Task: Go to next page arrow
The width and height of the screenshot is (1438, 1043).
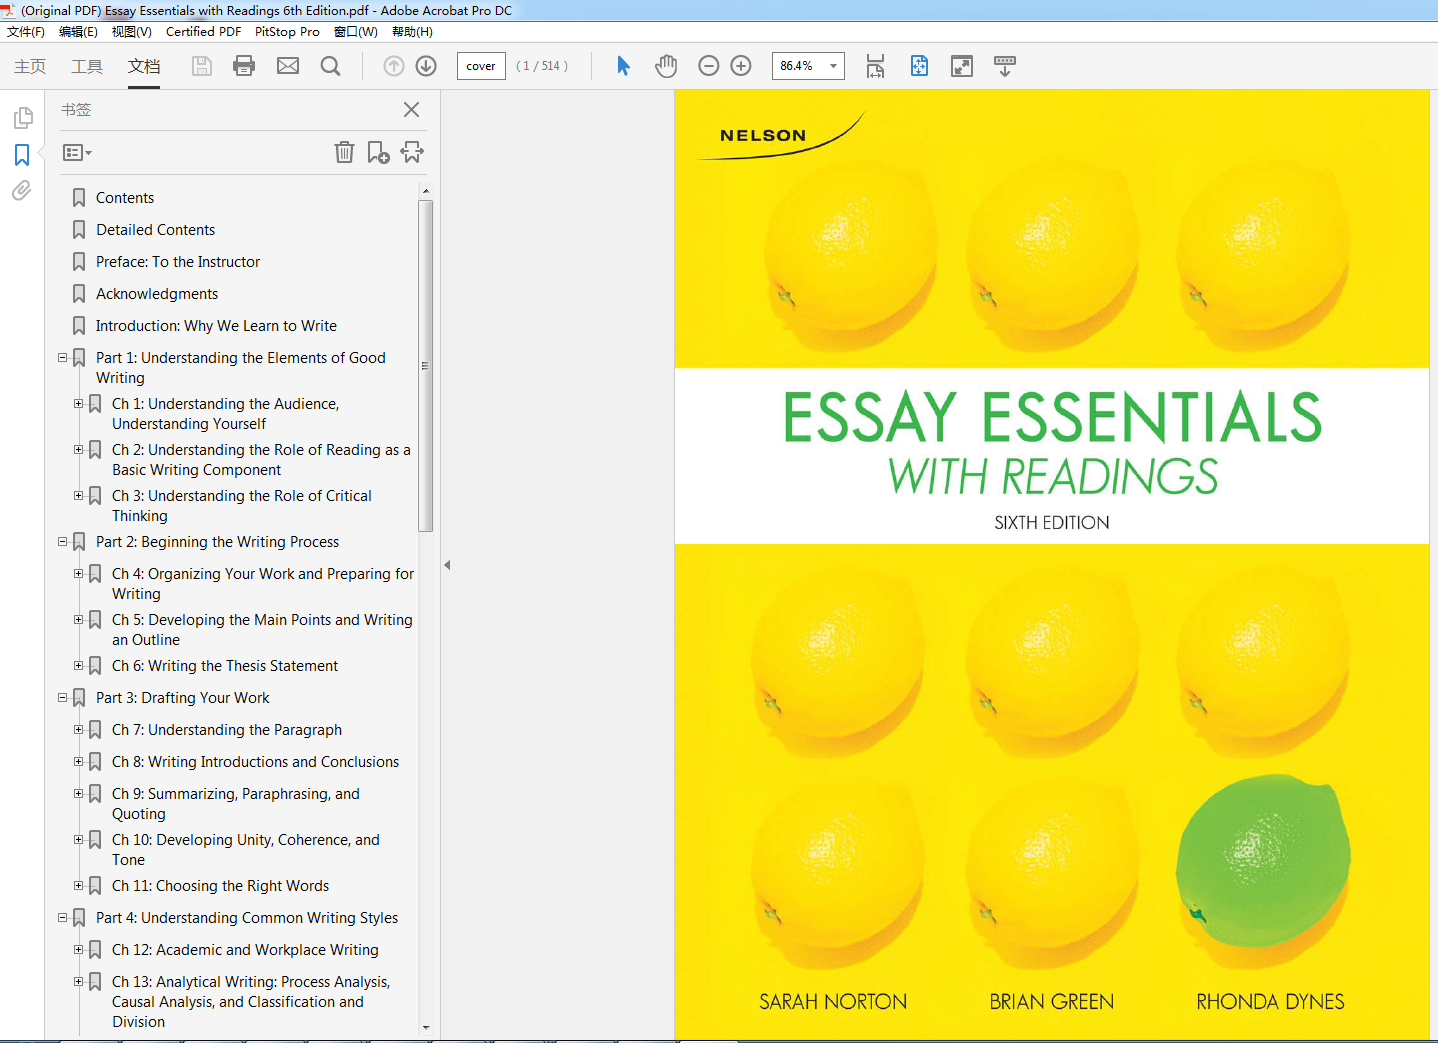Action: [426, 66]
